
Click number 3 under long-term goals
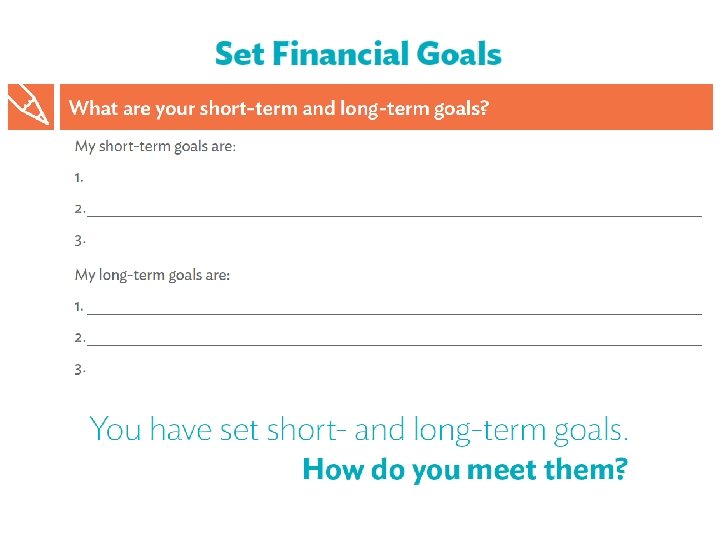[79, 369]
